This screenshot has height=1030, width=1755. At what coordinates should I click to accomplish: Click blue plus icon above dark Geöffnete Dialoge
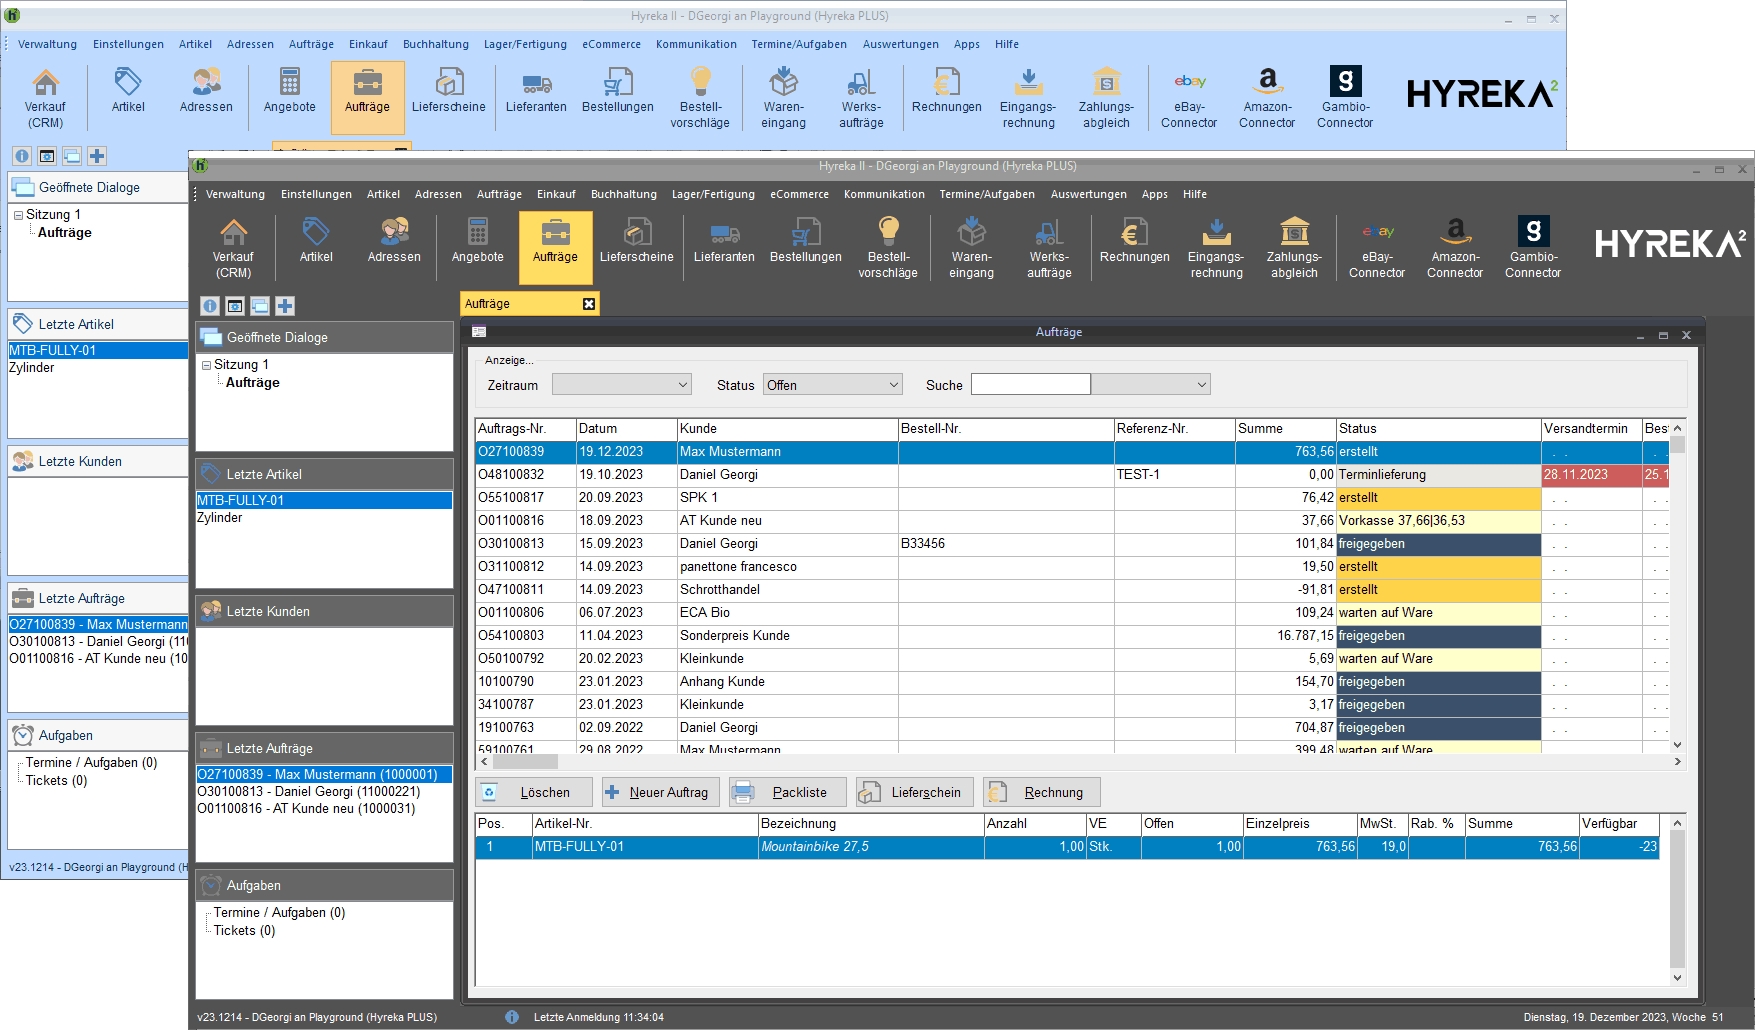(285, 306)
